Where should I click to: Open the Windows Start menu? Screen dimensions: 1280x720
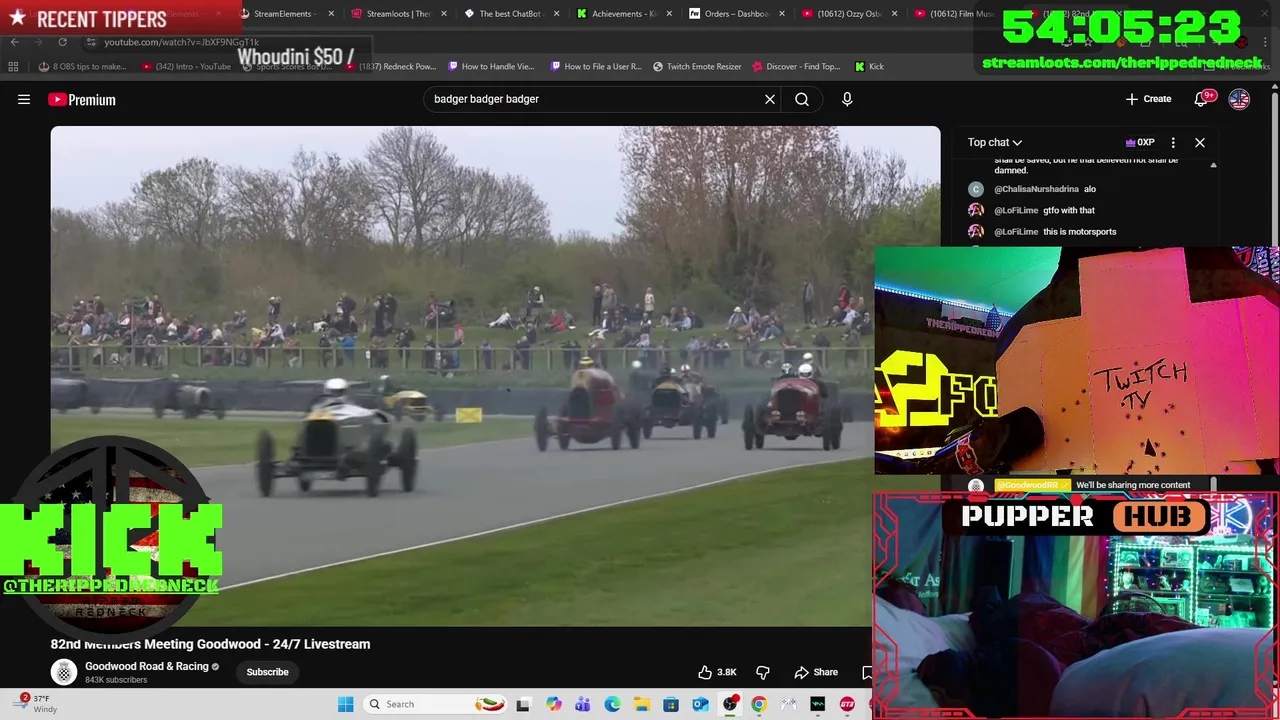point(345,704)
